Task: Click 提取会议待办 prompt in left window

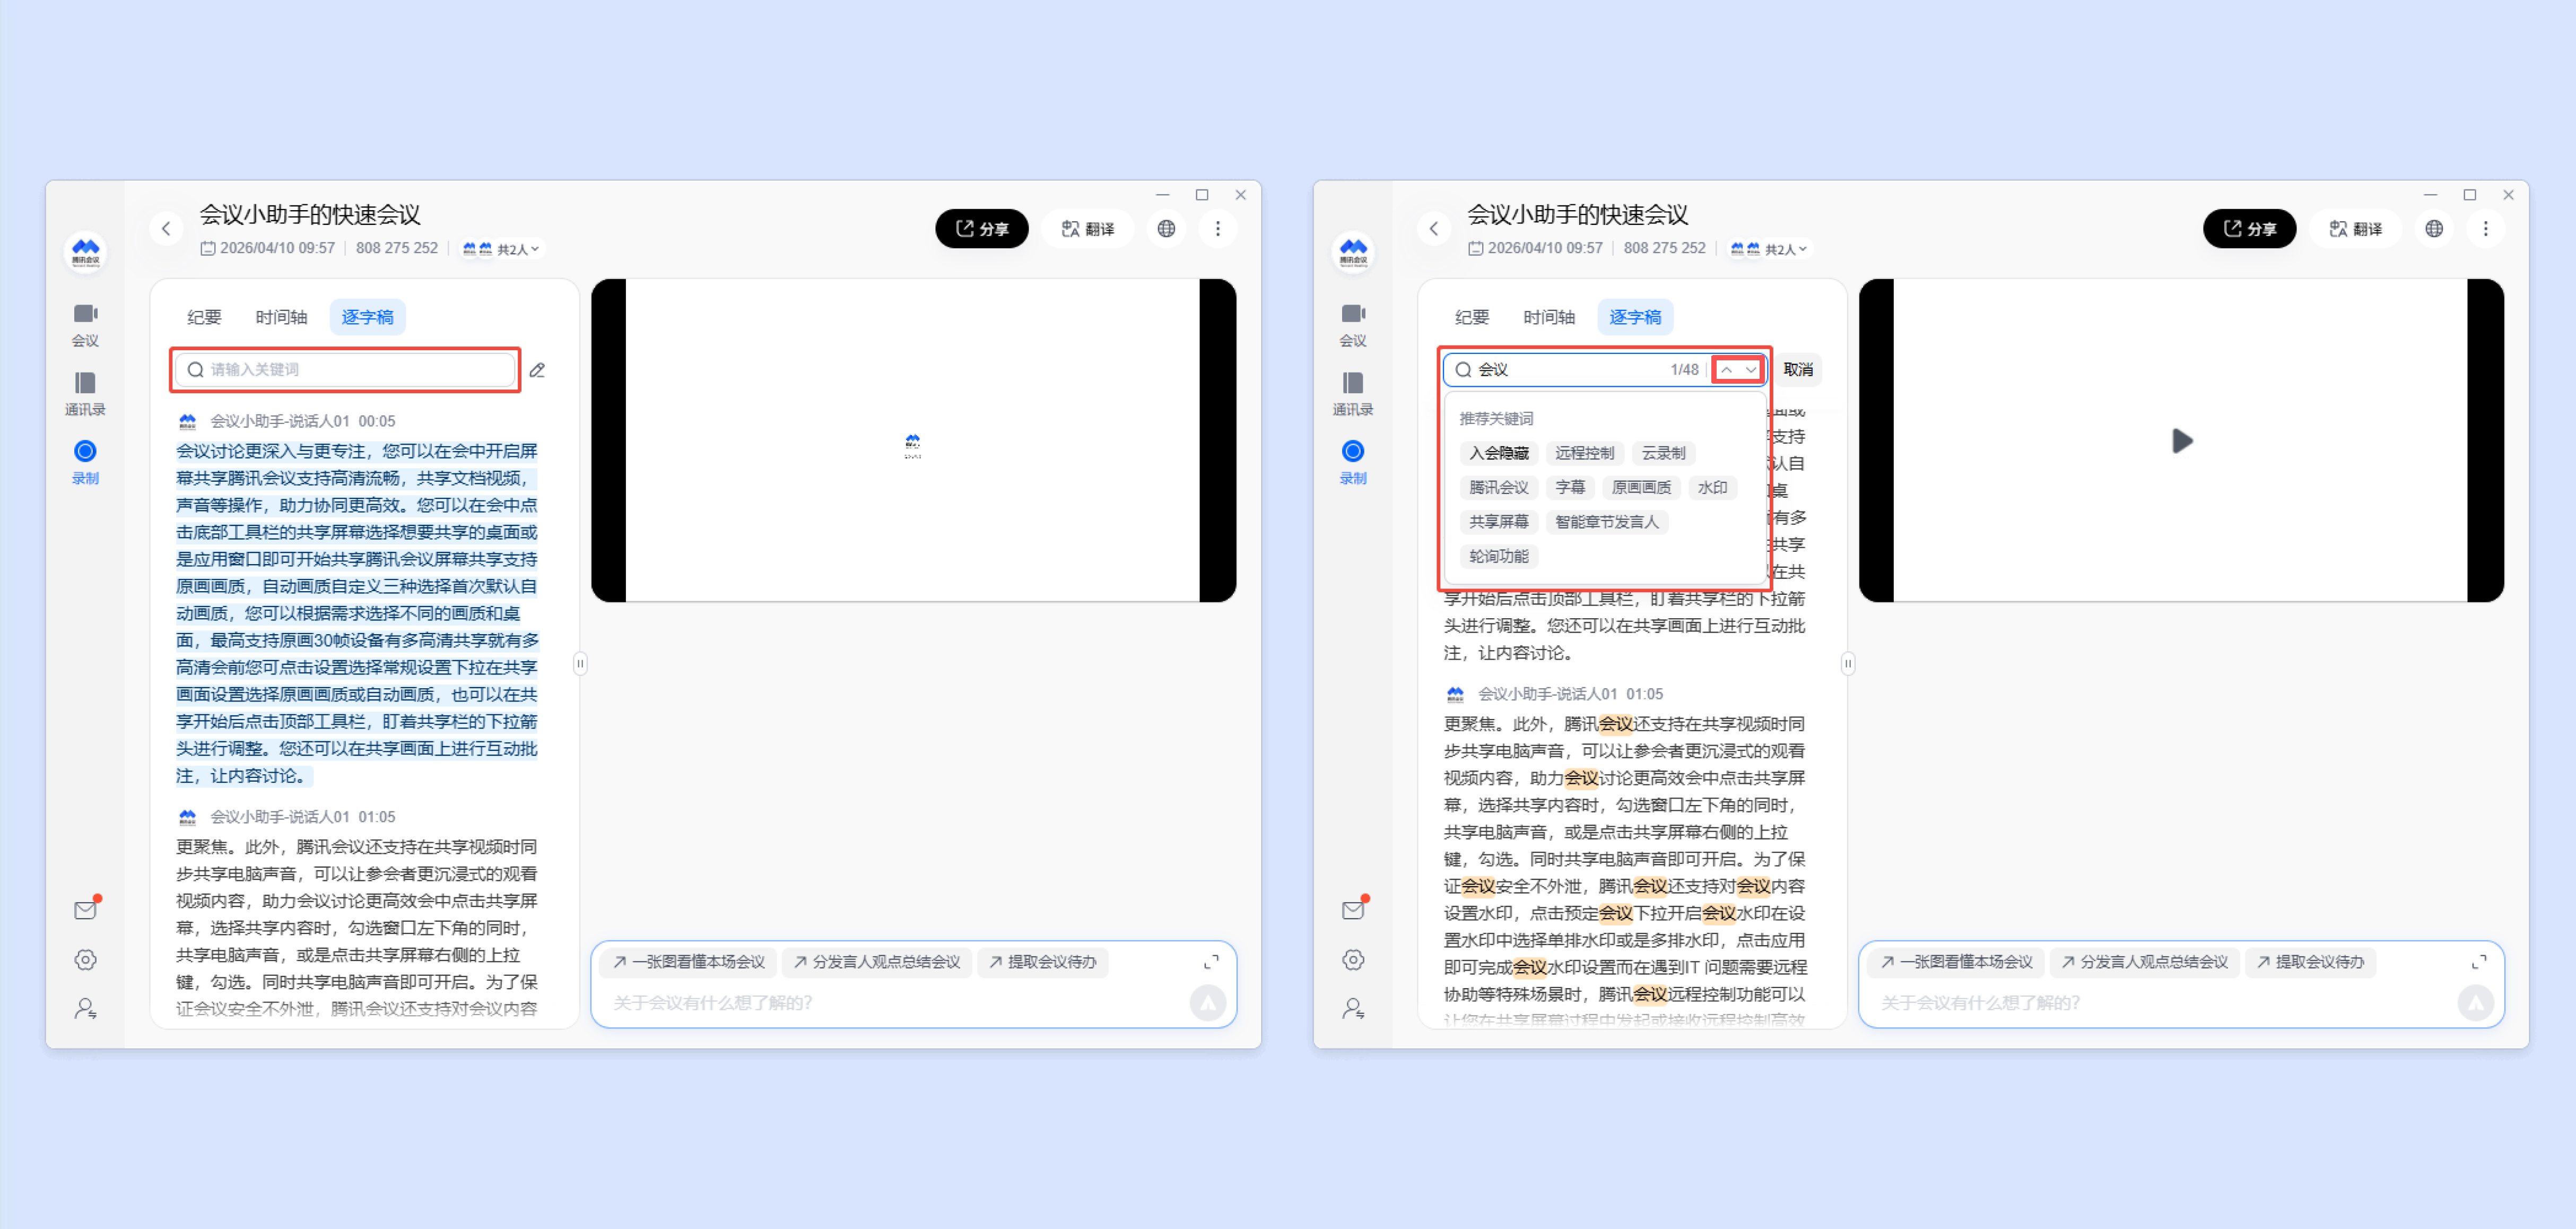Action: pyautogui.click(x=1042, y=961)
